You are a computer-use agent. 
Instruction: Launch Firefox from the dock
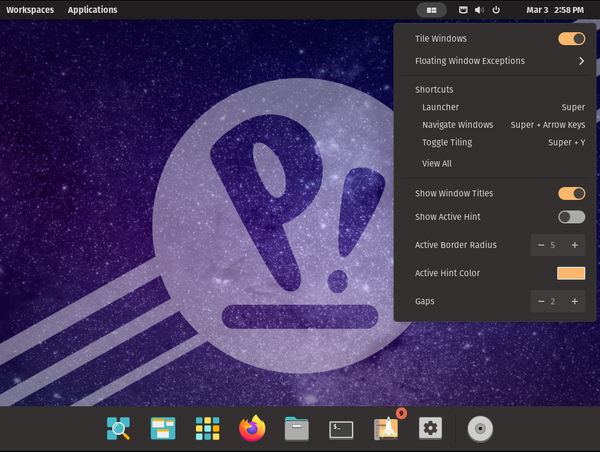pyautogui.click(x=252, y=428)
